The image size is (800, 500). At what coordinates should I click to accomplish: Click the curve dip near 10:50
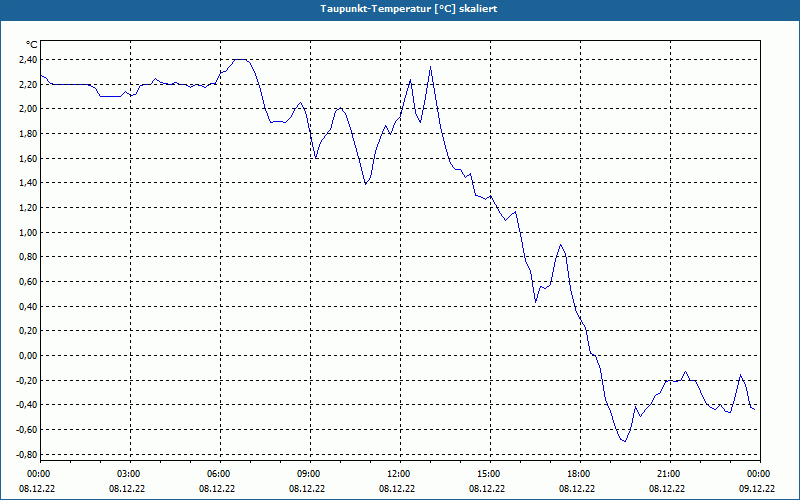pyautogui.click(x=366, y=184)
